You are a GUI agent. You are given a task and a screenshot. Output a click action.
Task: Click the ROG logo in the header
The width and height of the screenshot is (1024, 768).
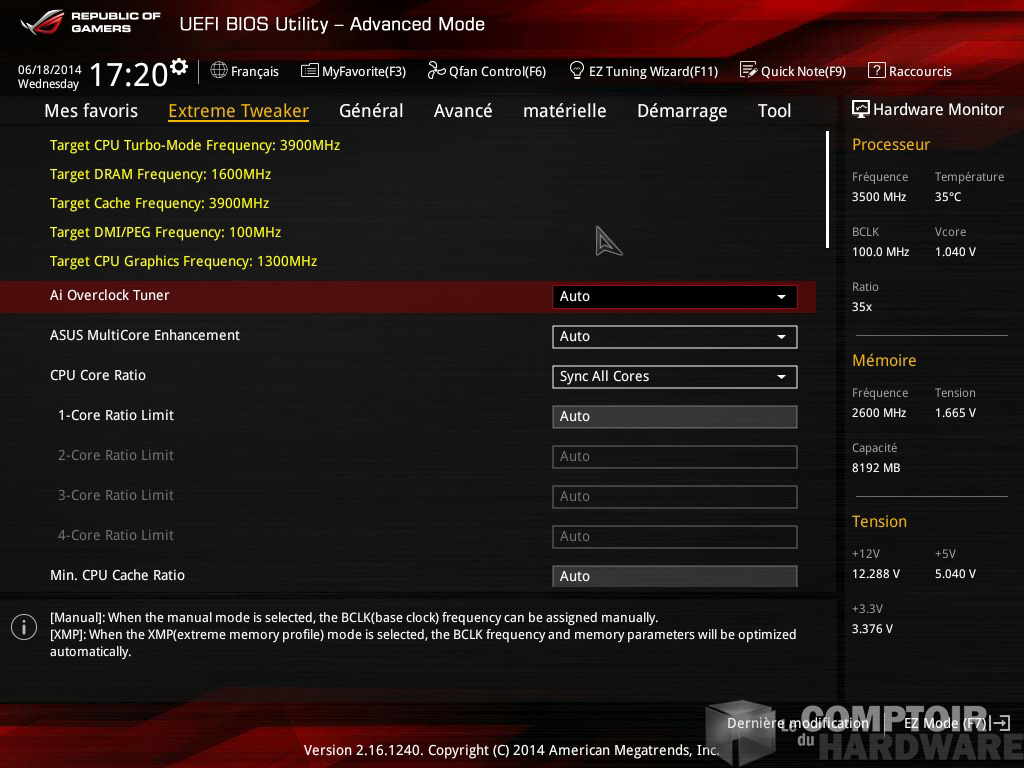[42, 22]
